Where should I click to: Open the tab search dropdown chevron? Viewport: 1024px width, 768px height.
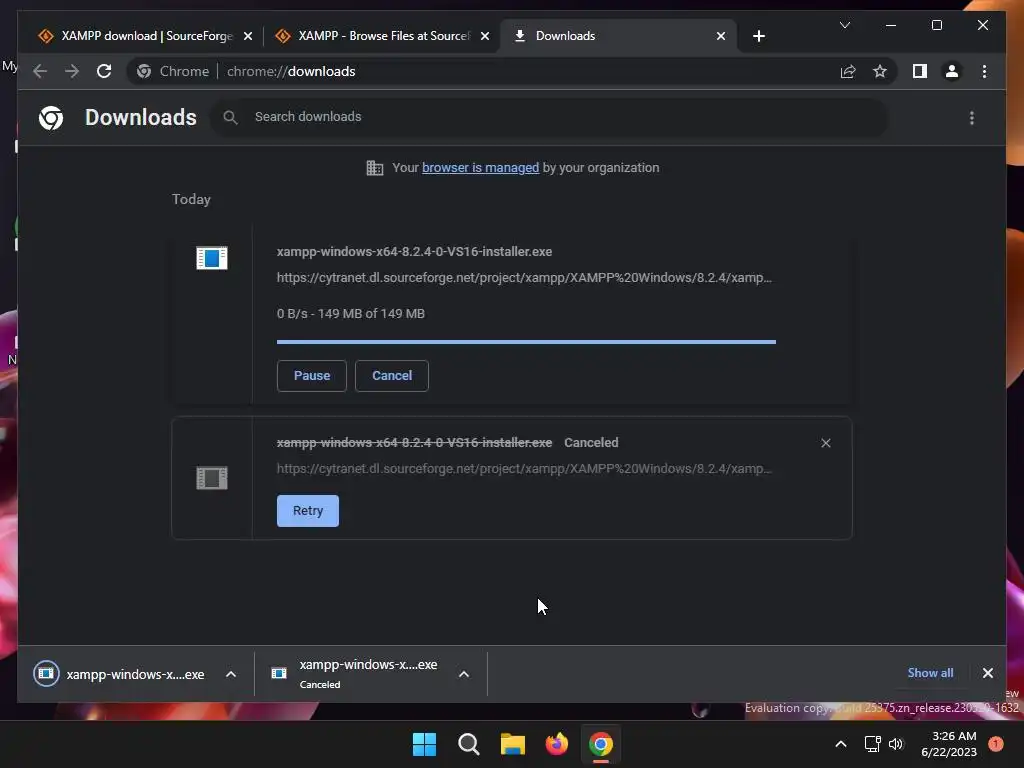(844, 25)
